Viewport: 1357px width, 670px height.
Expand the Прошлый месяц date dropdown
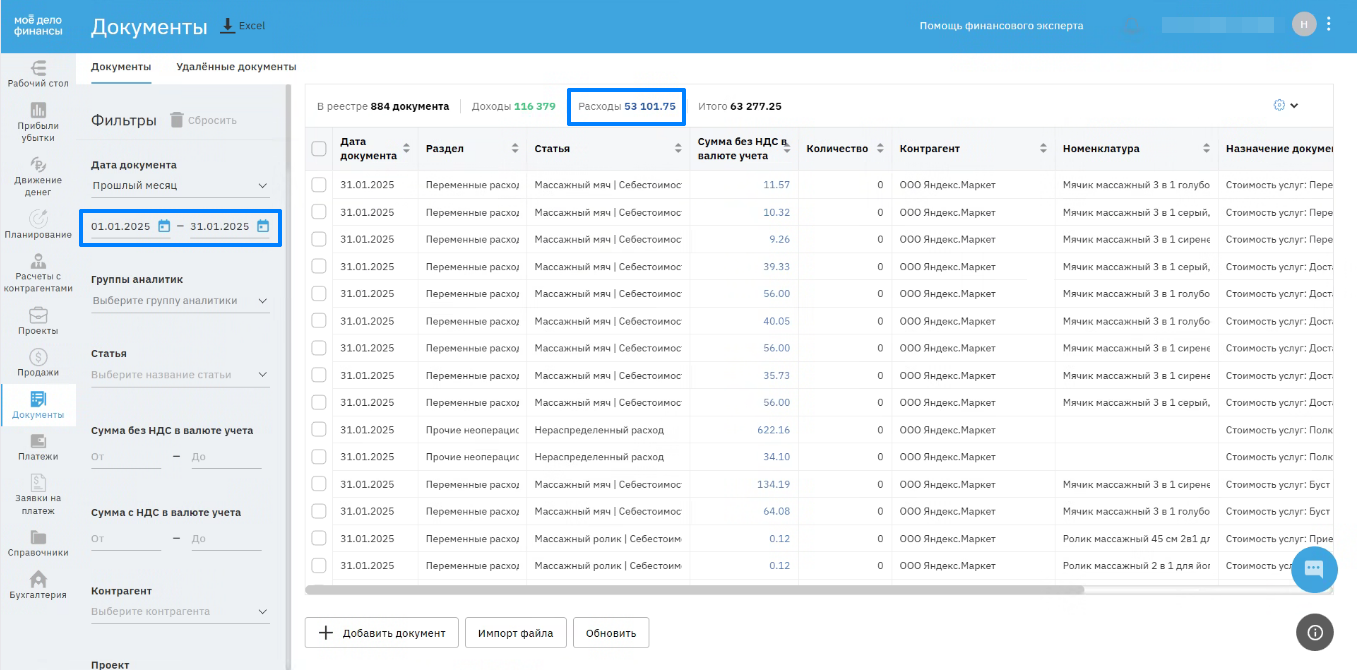click(x=180, y=185)
